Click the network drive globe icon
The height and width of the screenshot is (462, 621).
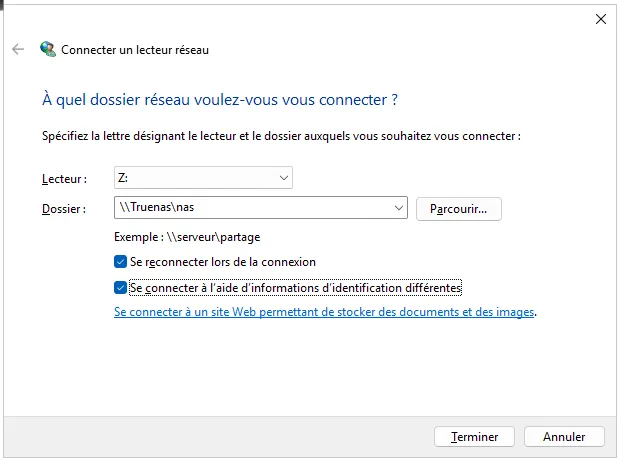[48, 49]
